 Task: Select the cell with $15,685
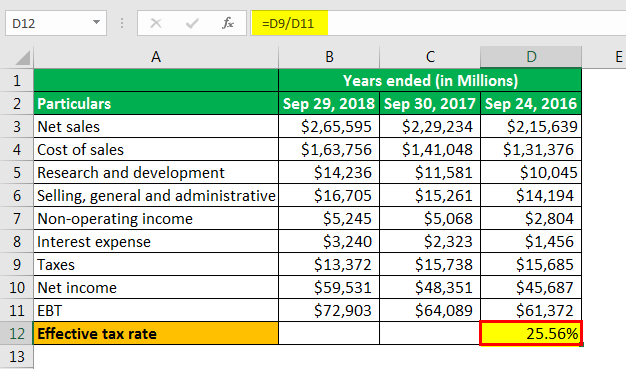(531, 264)
